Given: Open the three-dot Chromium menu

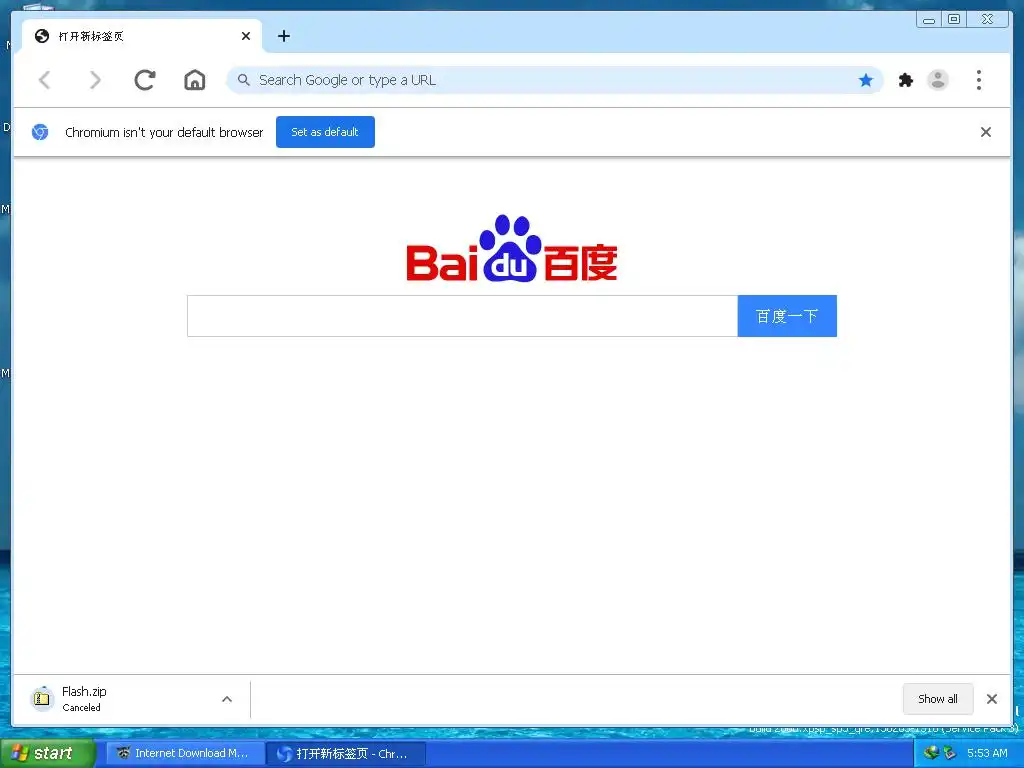Looking at the screenshot, I should 978,80.
